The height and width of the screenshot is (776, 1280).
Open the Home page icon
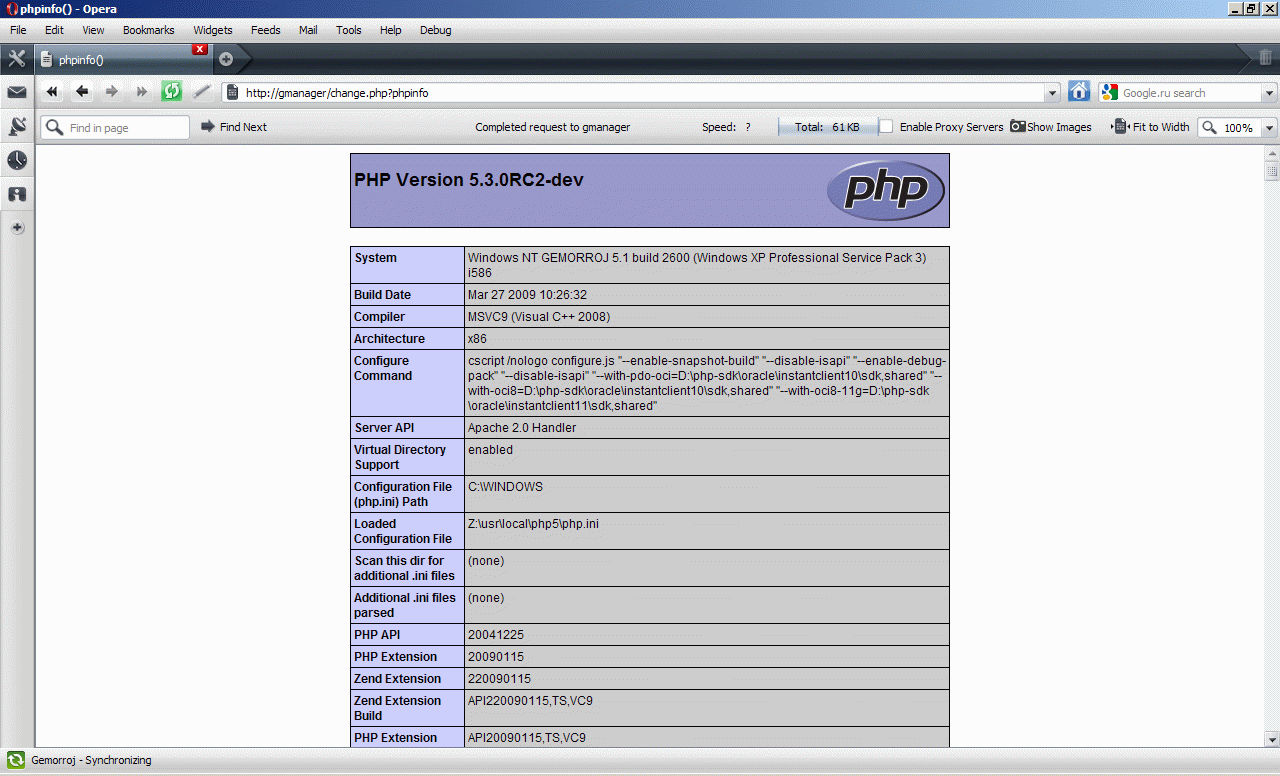(1079, 92)
